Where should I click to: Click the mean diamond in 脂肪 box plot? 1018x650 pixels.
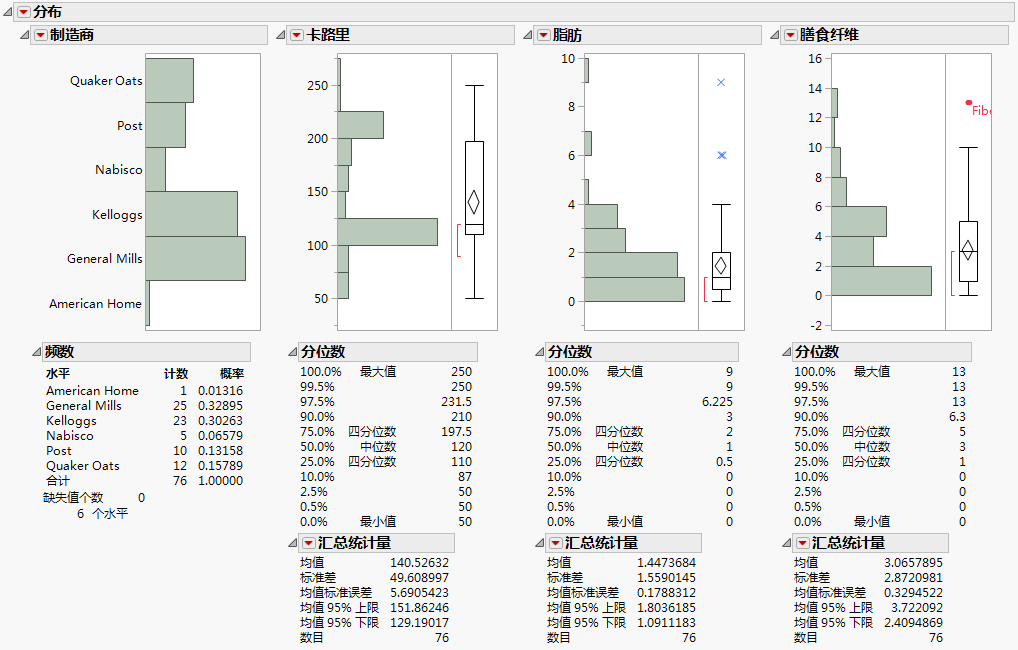pos(721,266)
